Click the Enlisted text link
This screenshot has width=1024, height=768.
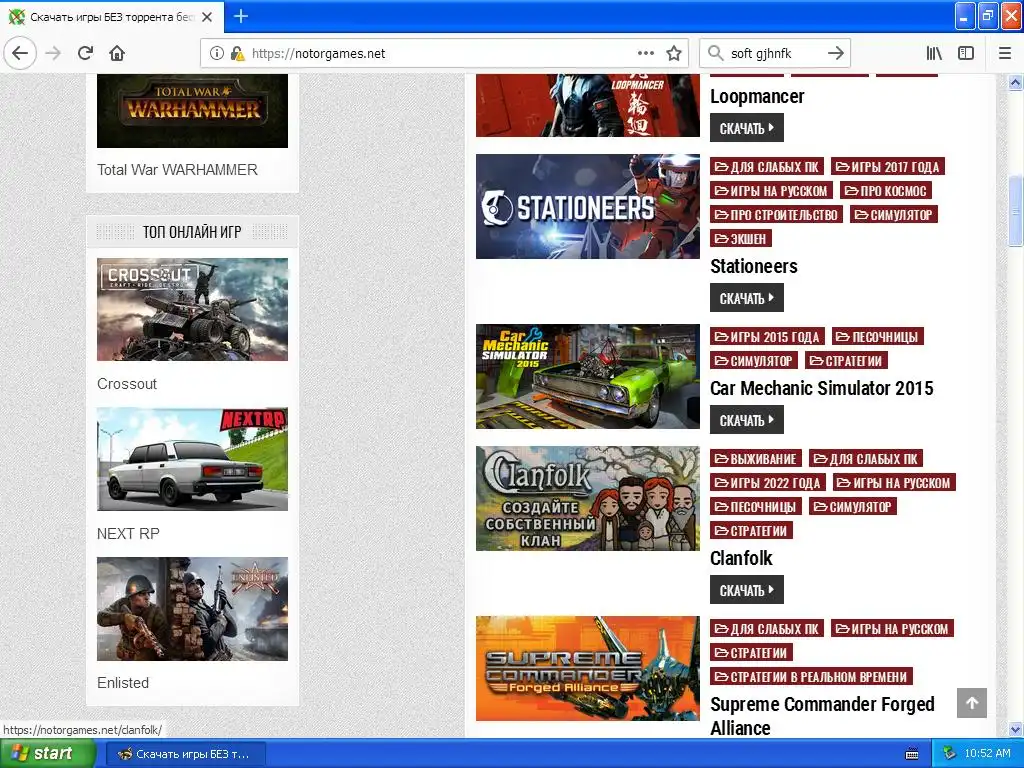[123, 683]
